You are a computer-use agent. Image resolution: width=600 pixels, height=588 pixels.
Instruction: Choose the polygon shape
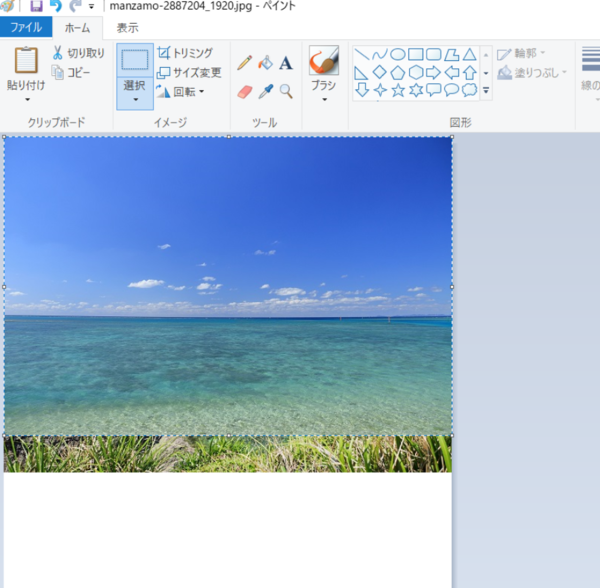click(x=452, y=54)
